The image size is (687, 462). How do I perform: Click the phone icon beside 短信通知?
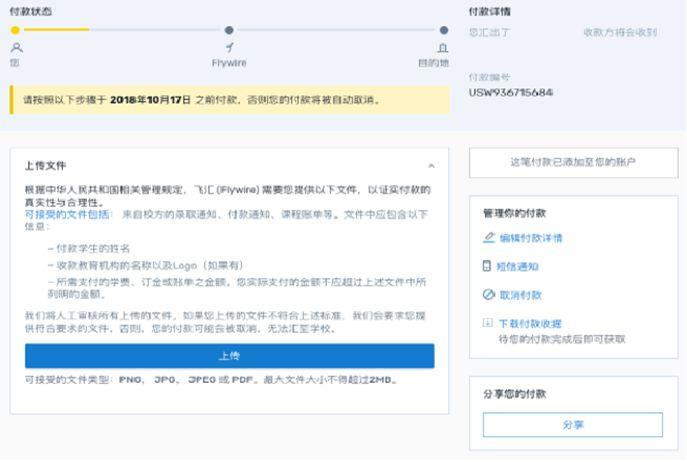(488, 267)
